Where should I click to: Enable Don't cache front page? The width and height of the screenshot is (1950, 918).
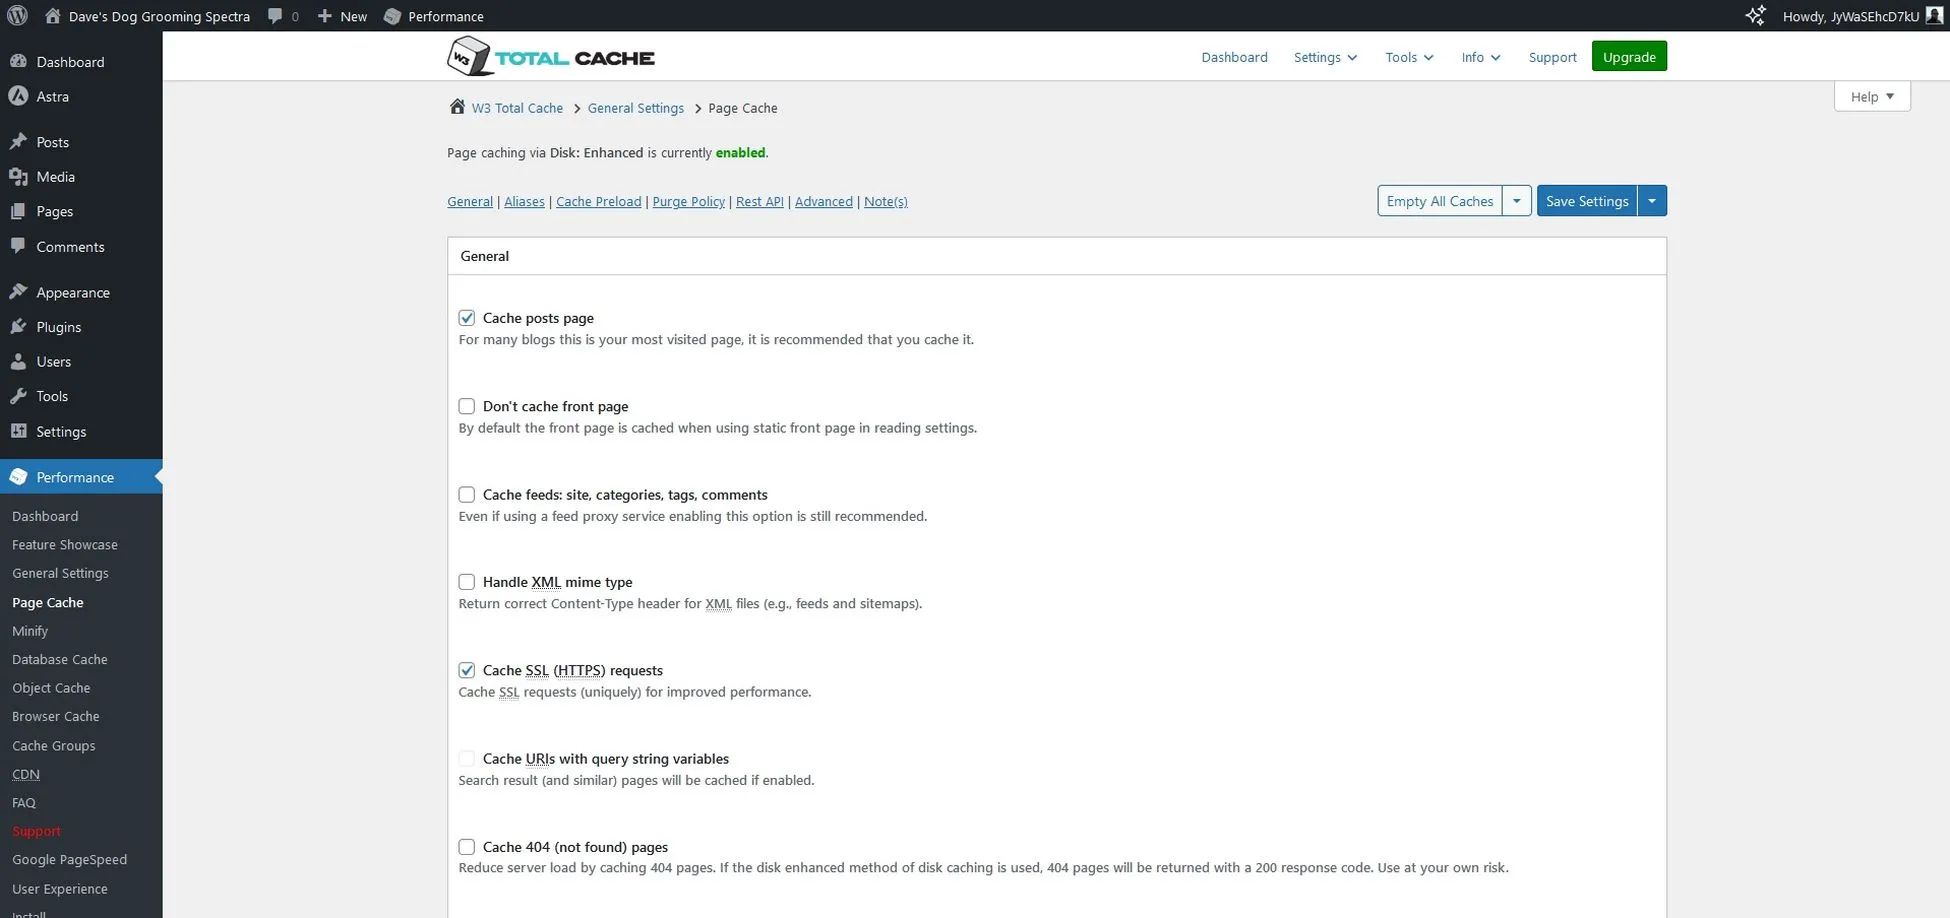click(x=467, y=406)
